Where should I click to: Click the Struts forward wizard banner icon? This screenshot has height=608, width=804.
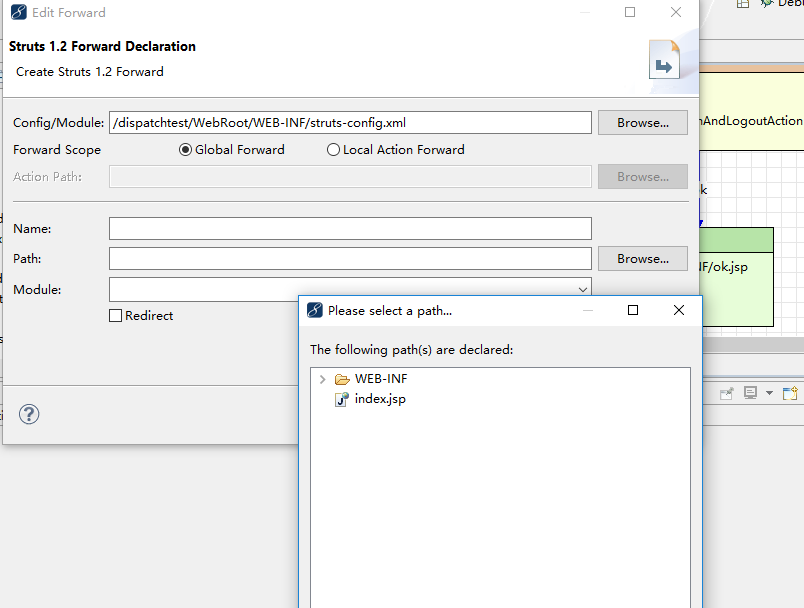click(664, 59)
